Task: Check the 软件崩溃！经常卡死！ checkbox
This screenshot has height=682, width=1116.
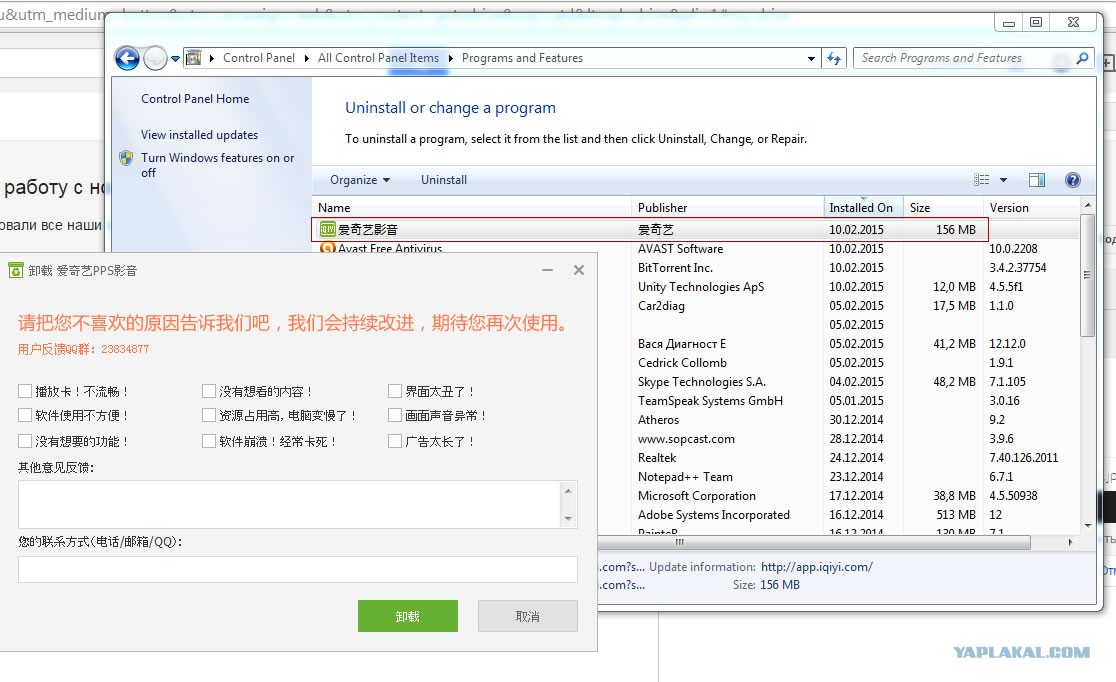Action: point(209,441)
